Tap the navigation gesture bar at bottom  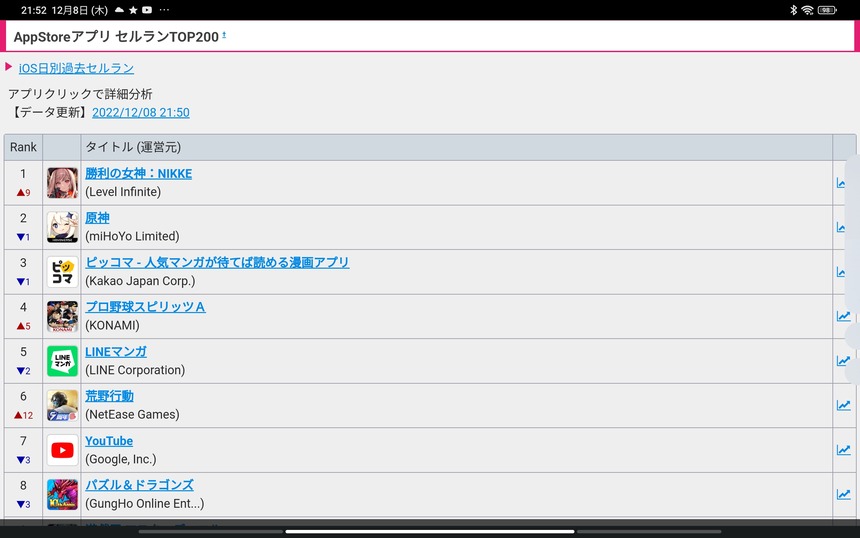(x=430, y=531)
